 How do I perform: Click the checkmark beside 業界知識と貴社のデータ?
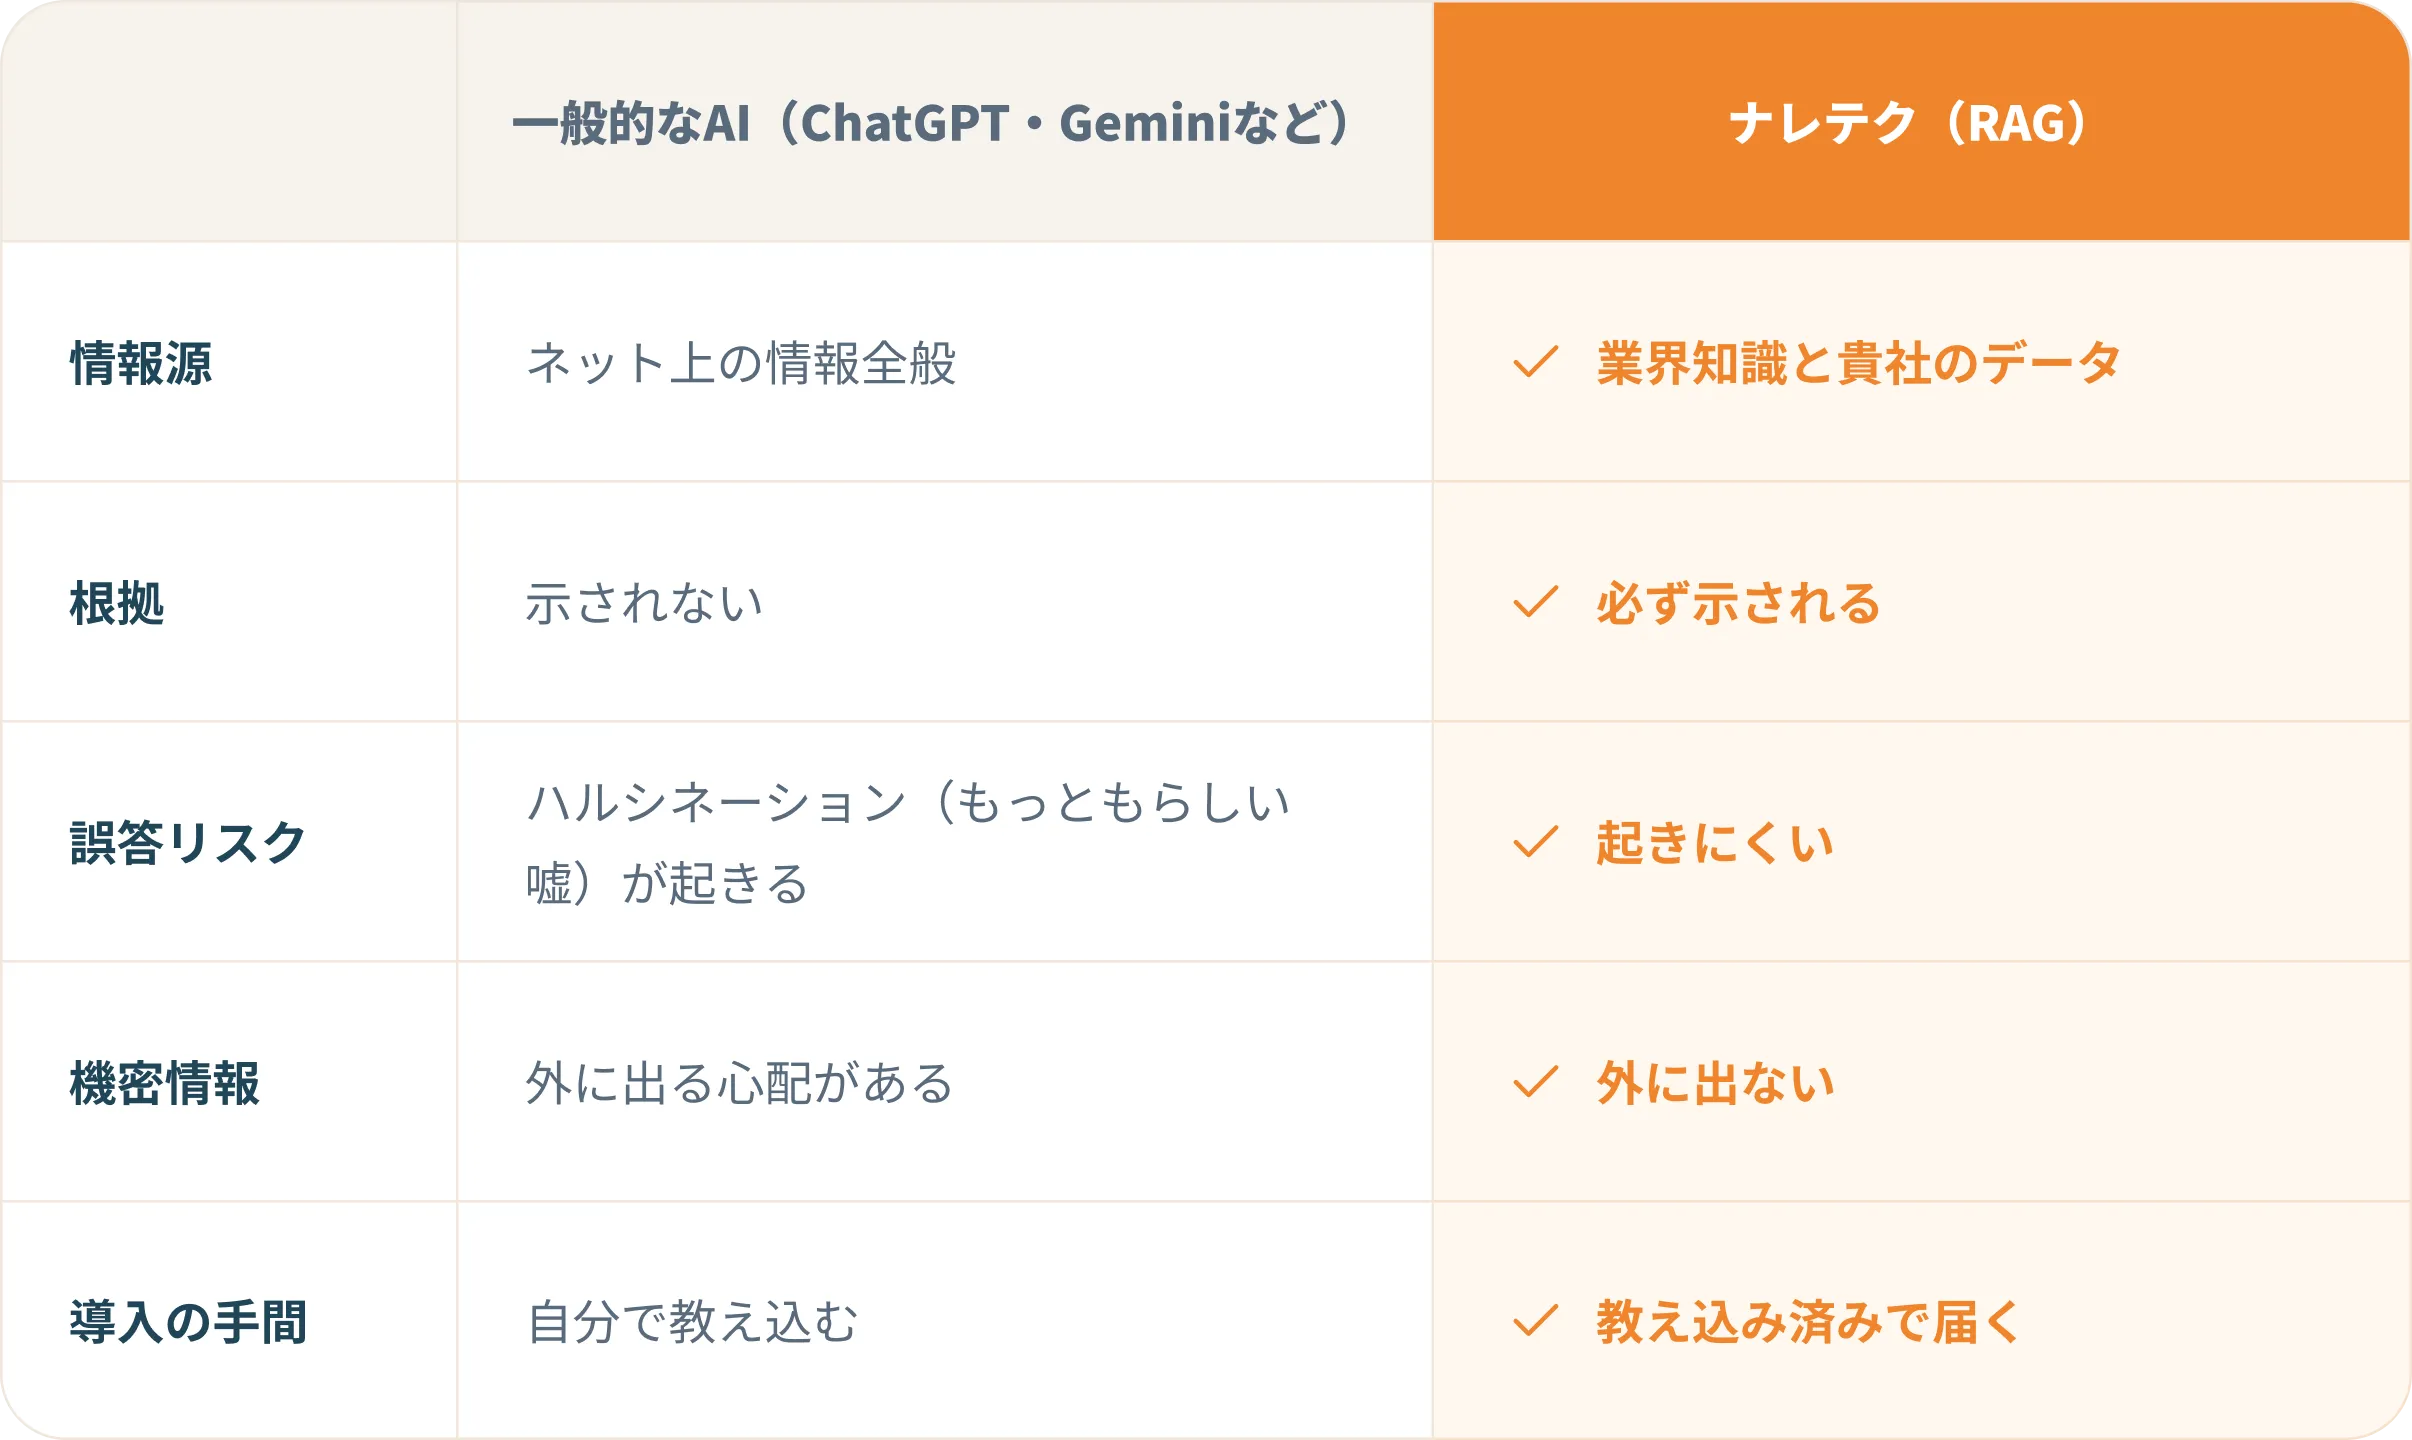1536,362
